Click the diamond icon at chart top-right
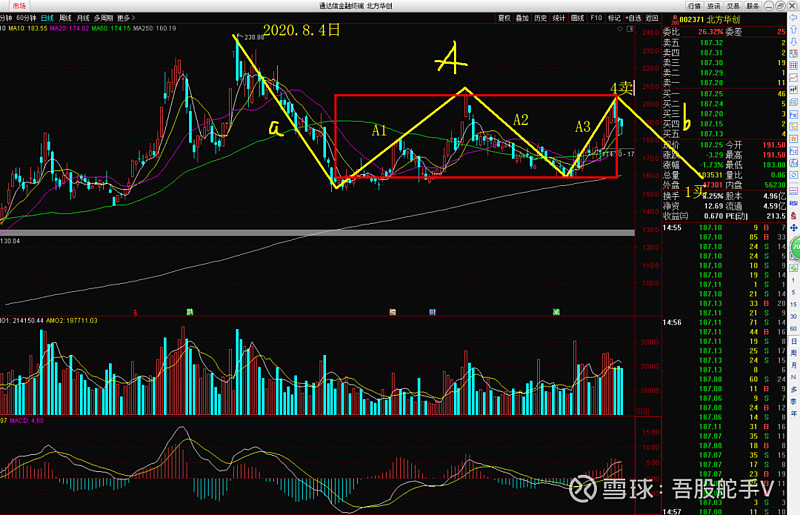The image size is (800, 515). (620, 29)
